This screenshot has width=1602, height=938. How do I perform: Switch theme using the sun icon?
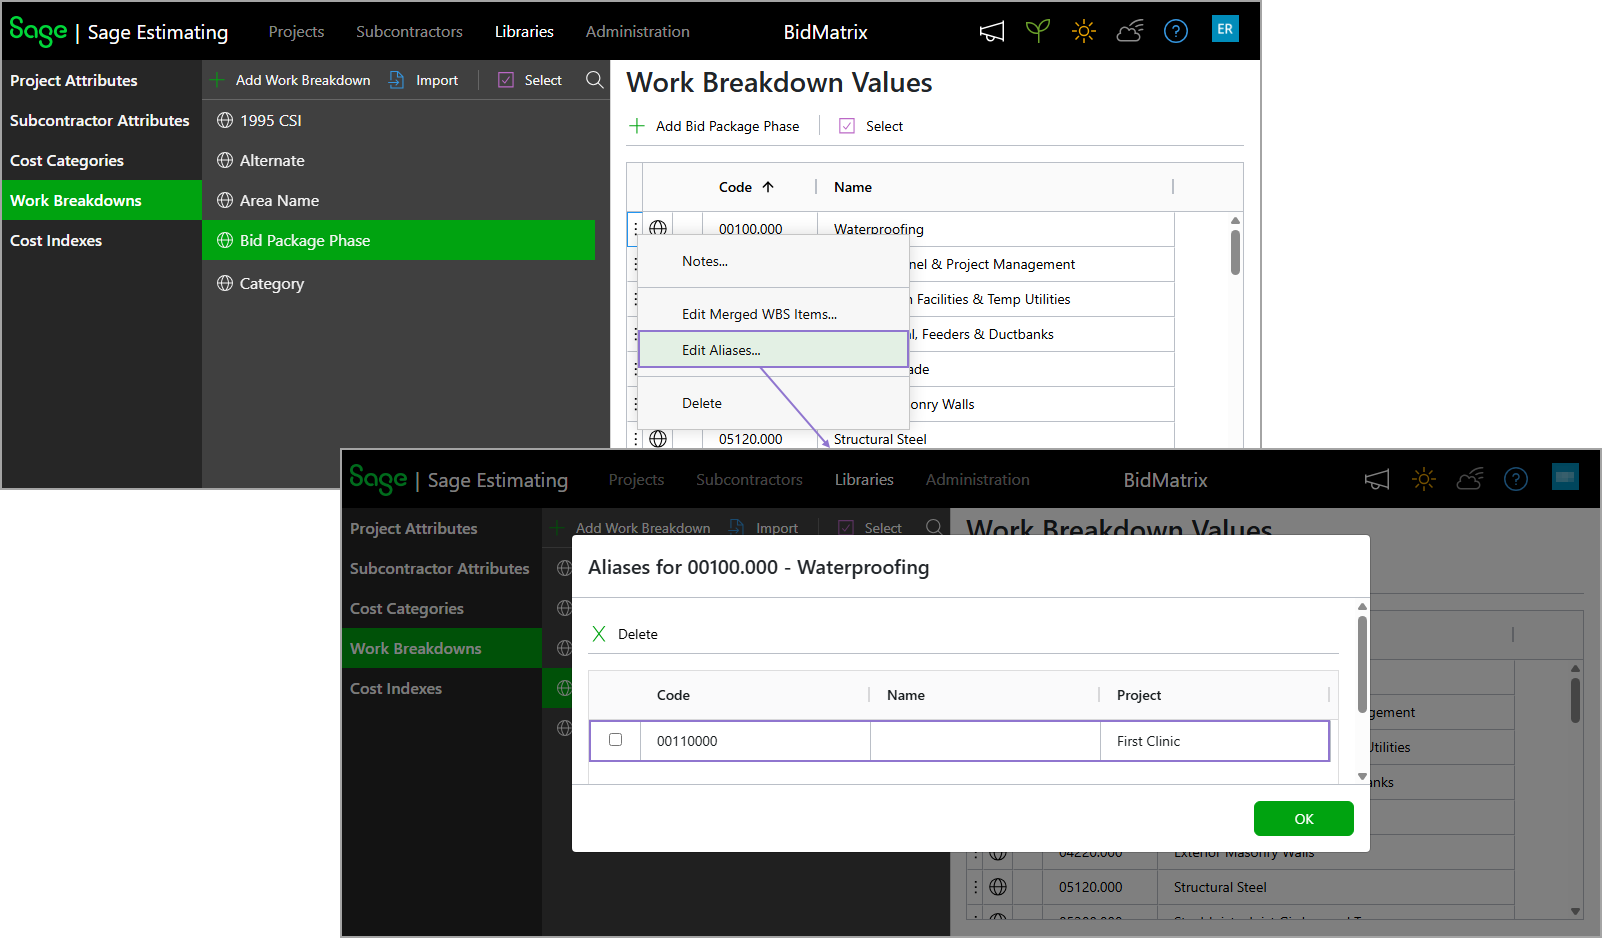pos(1083,31)
